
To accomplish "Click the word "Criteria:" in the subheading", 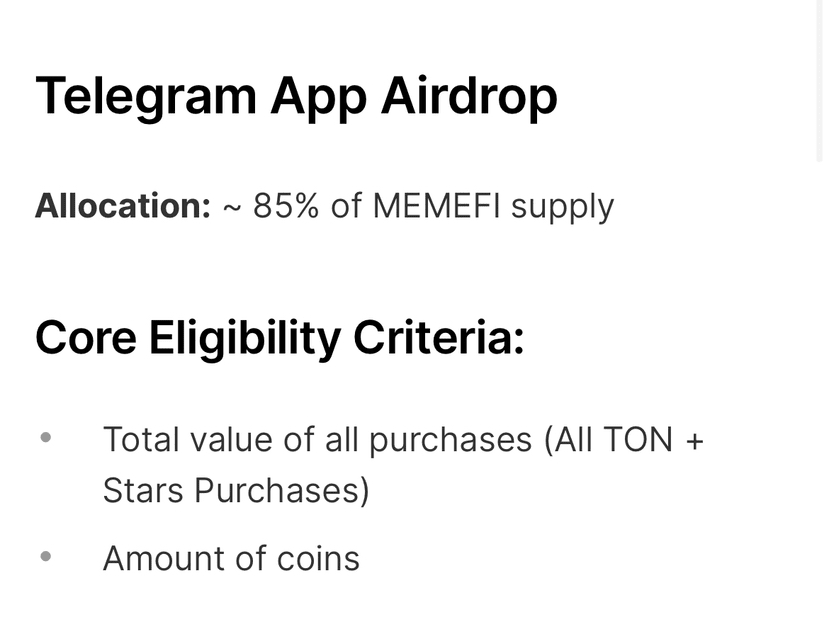I will 438,338.
